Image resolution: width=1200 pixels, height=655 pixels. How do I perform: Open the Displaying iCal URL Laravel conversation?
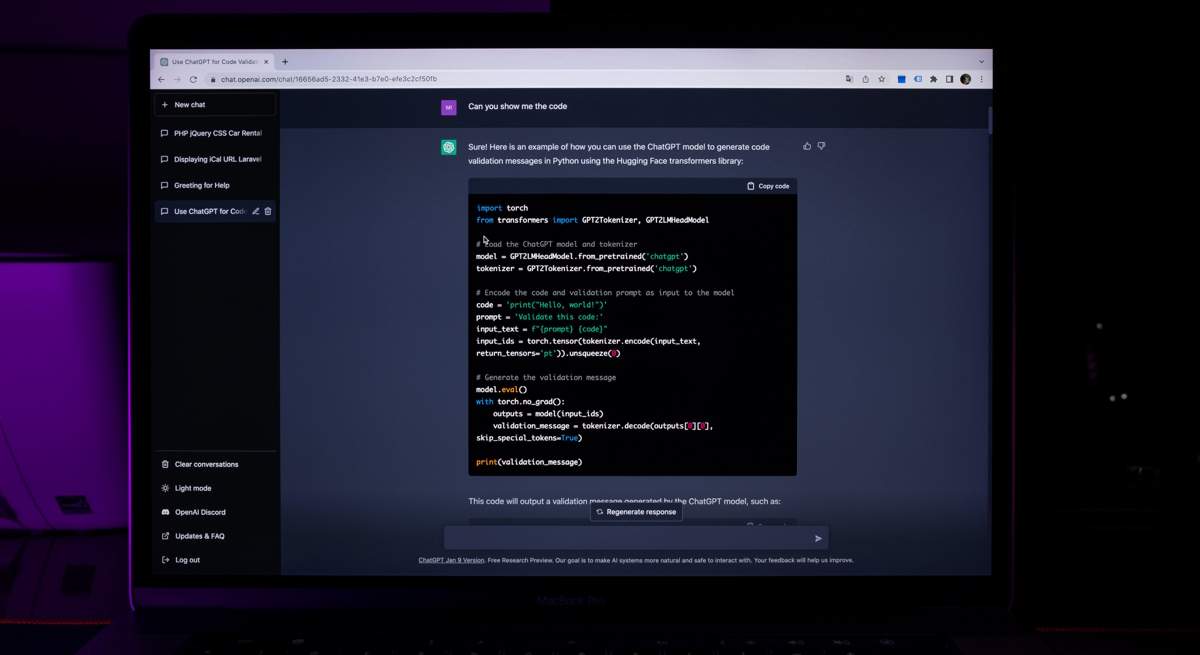pos(214,159)
